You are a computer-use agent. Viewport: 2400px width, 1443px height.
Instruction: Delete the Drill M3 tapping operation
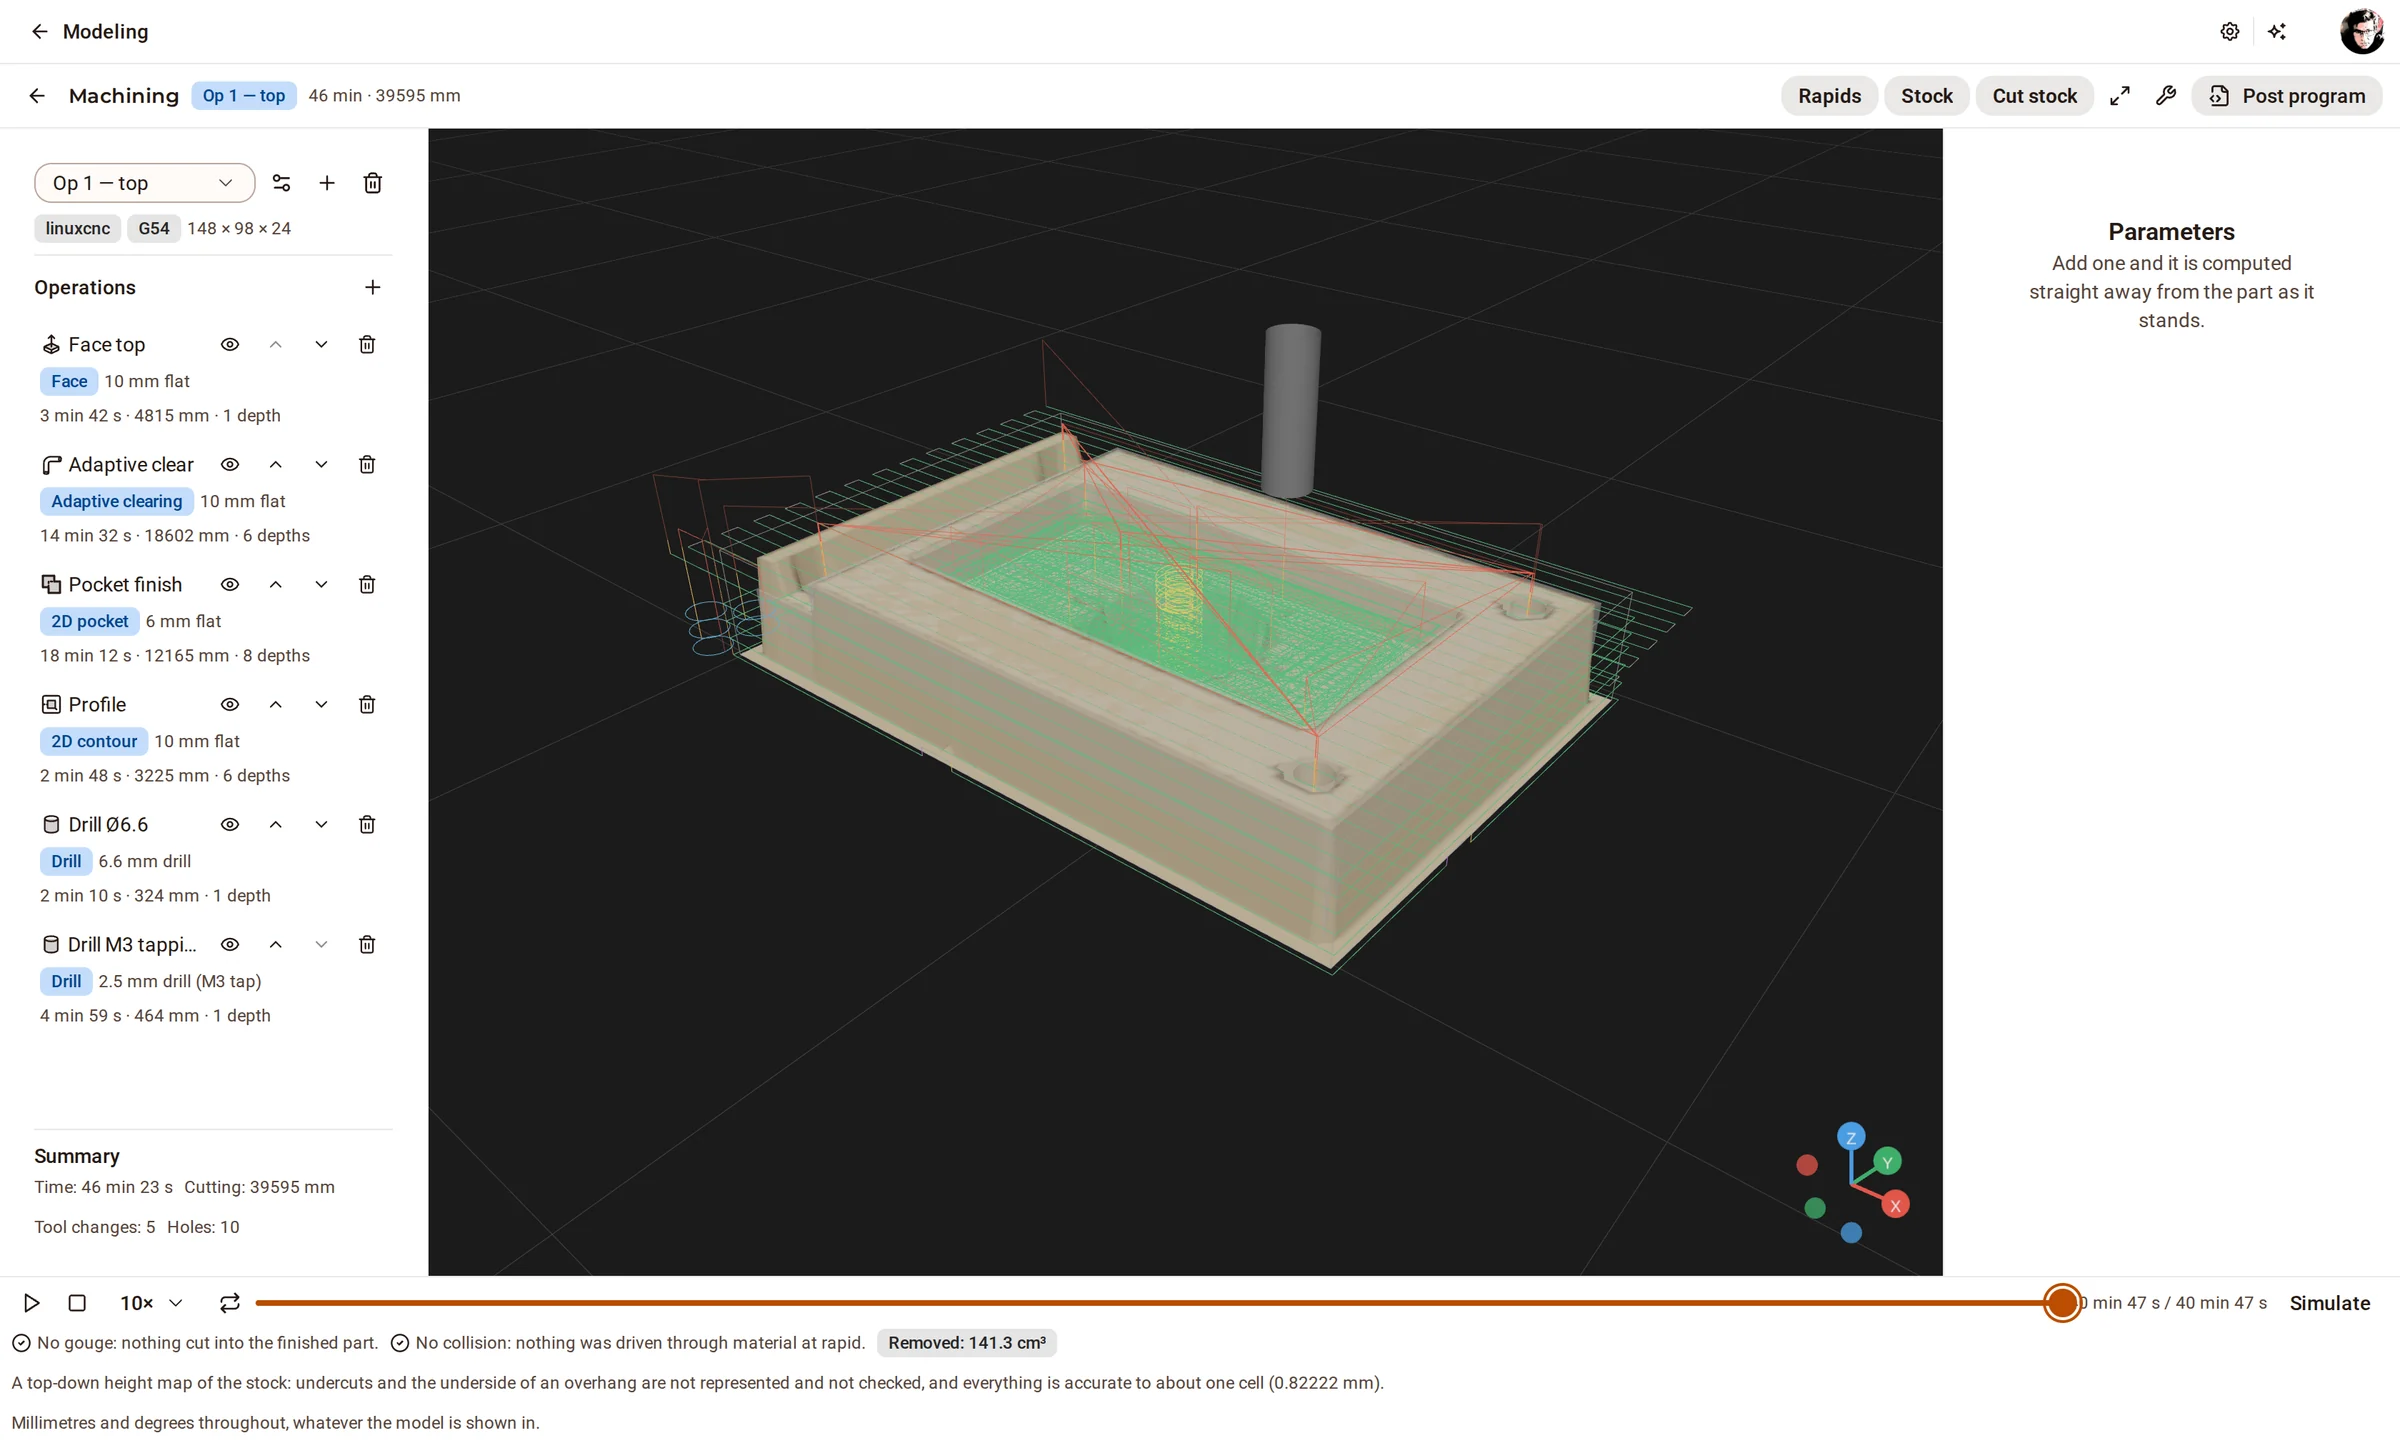click(367, 945)
